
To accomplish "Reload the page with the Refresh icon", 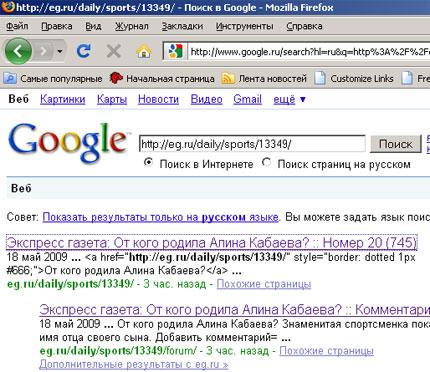I will coord(83,51).
